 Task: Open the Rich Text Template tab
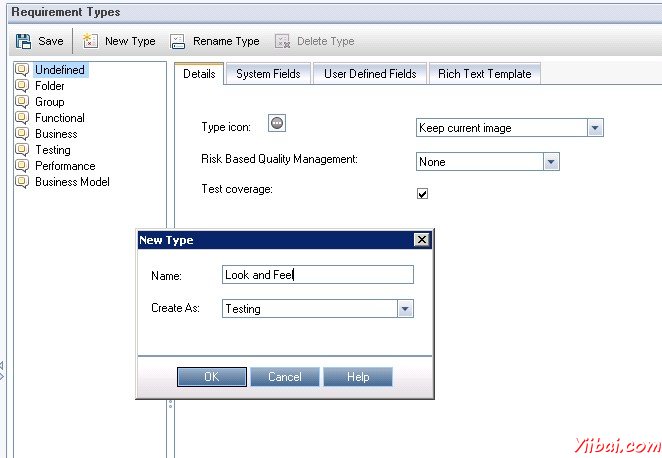coord(485,74)
